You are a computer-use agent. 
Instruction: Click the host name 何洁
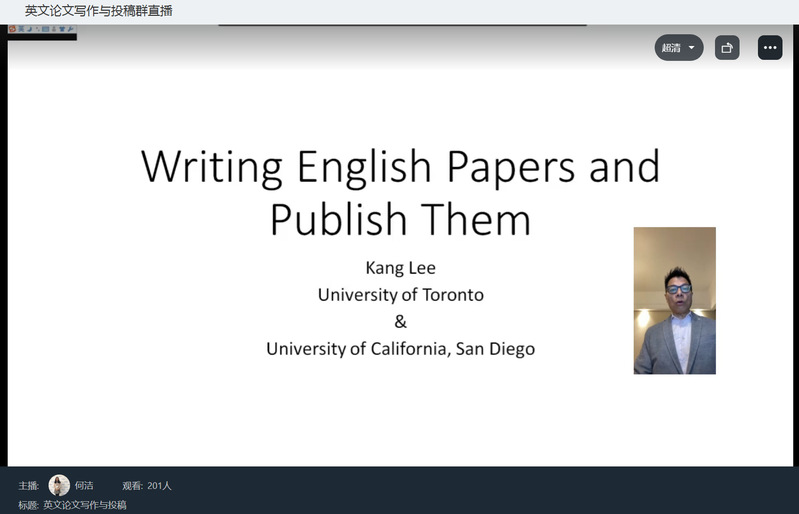84,486
